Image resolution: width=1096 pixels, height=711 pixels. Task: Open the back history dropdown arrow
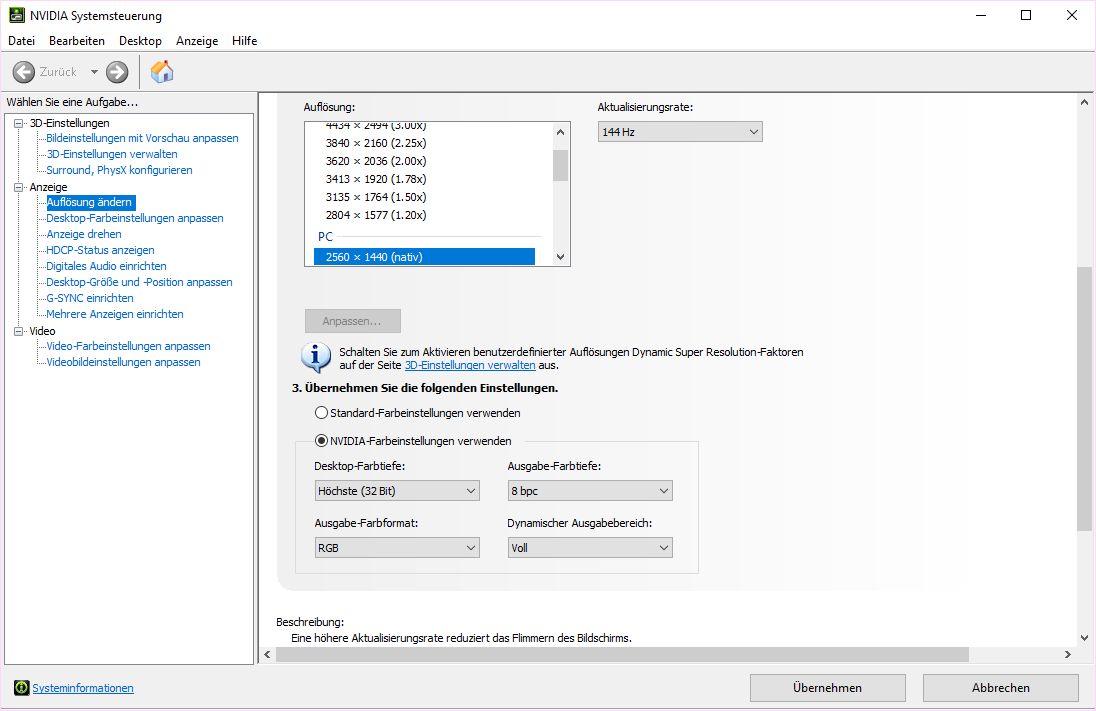(x=94, y=72)
